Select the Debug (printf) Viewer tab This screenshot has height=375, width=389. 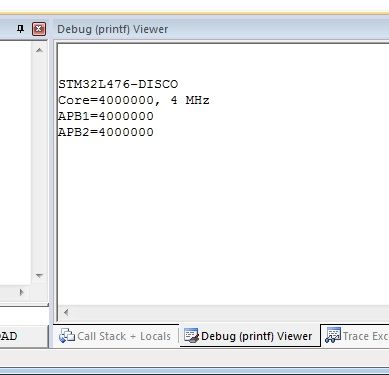(x=249, y=336)
